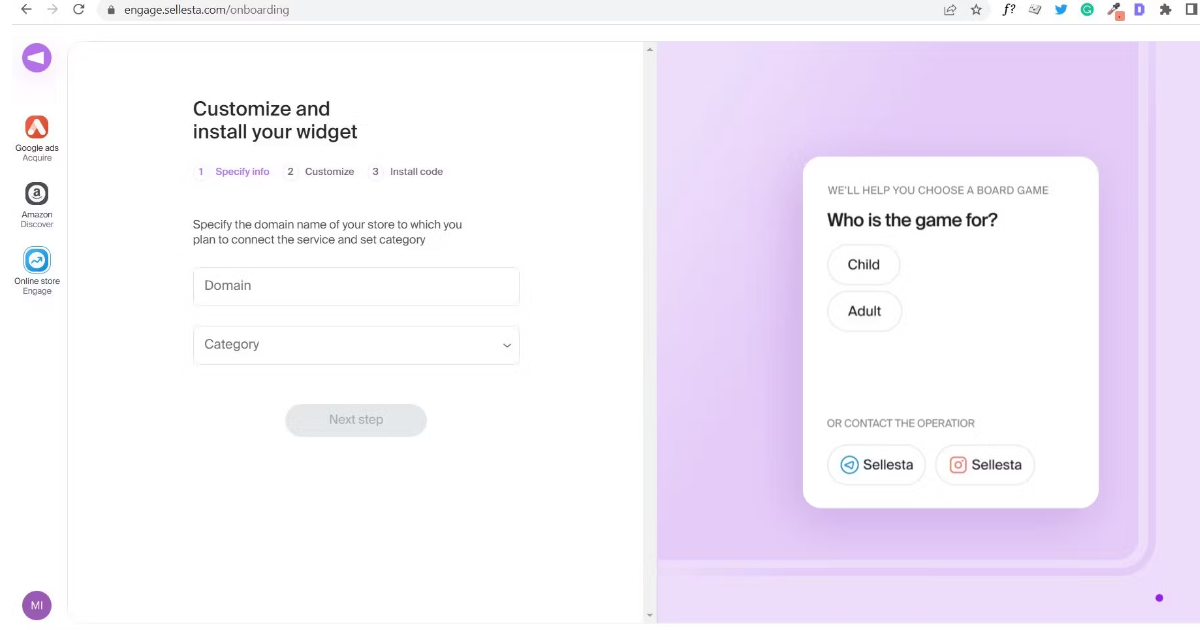Click the scrollbar down arrow of the form panel

(650, 616)
